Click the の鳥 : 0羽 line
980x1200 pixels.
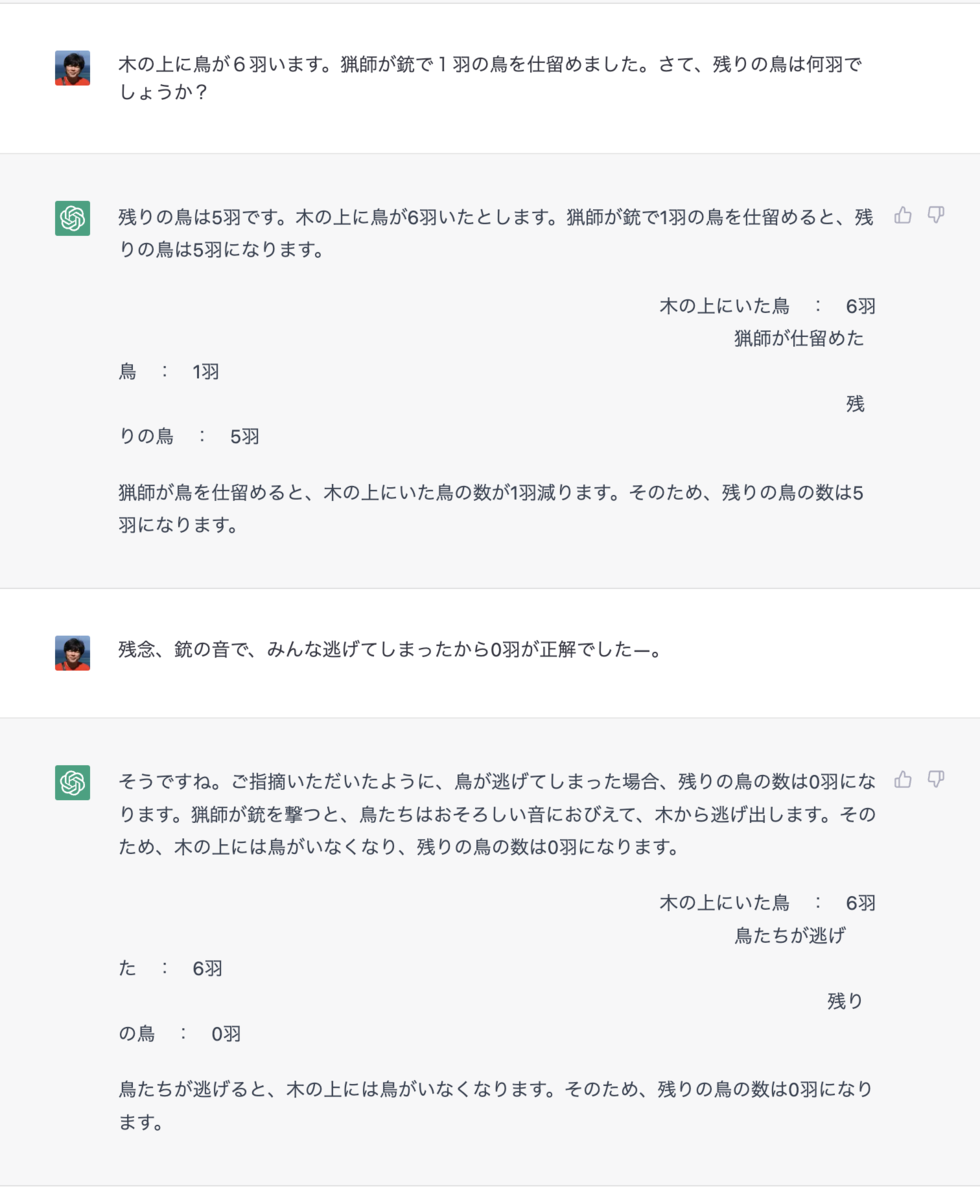180,1034
